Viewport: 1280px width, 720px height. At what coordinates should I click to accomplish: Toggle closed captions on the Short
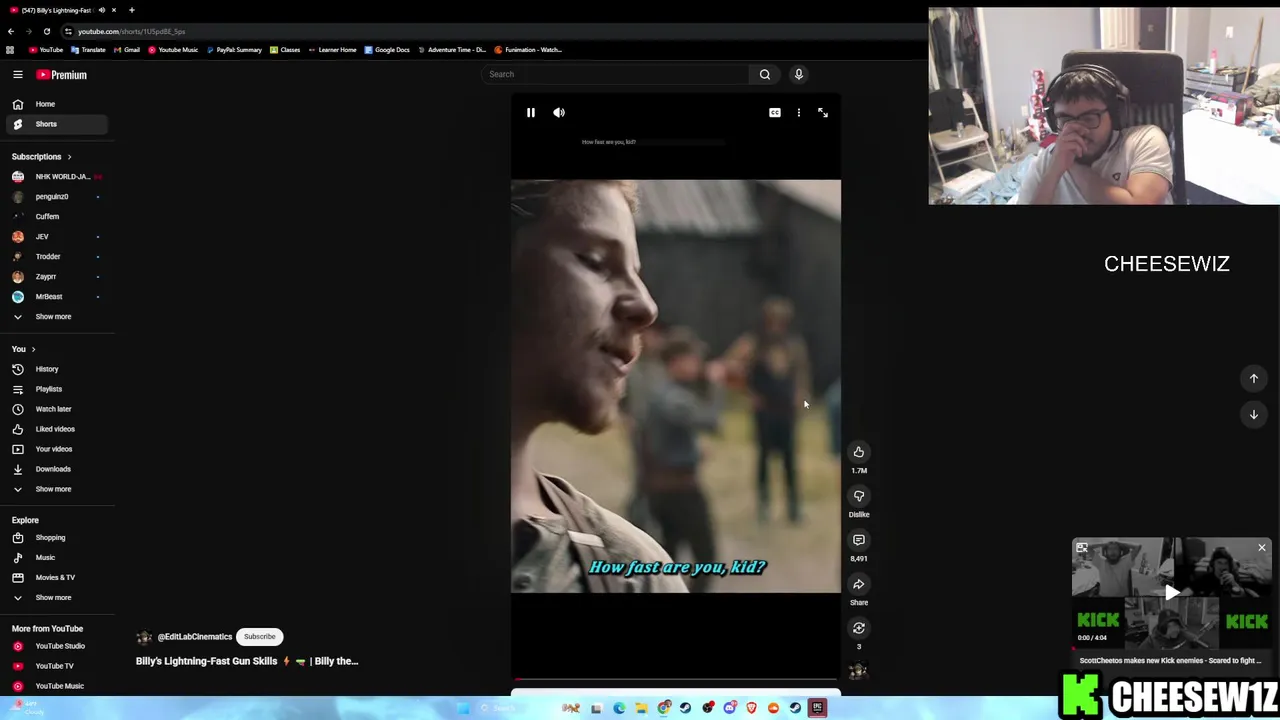pos(775,113)
